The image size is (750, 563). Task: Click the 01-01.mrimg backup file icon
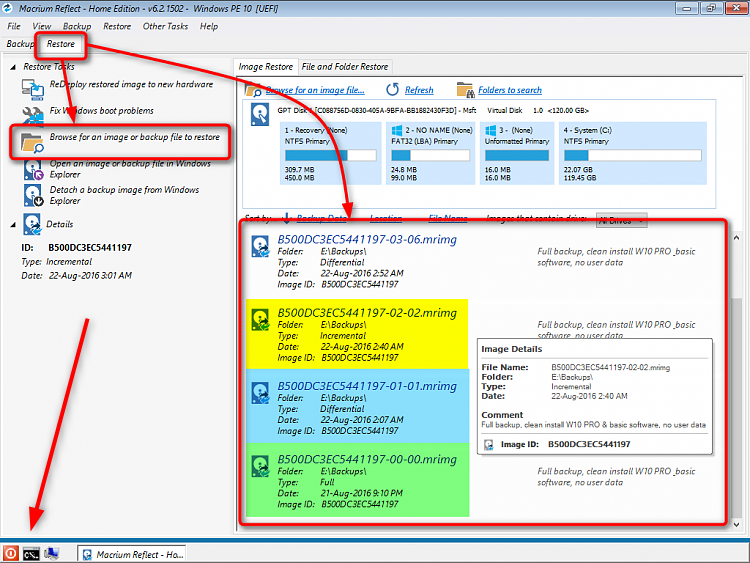260,393
